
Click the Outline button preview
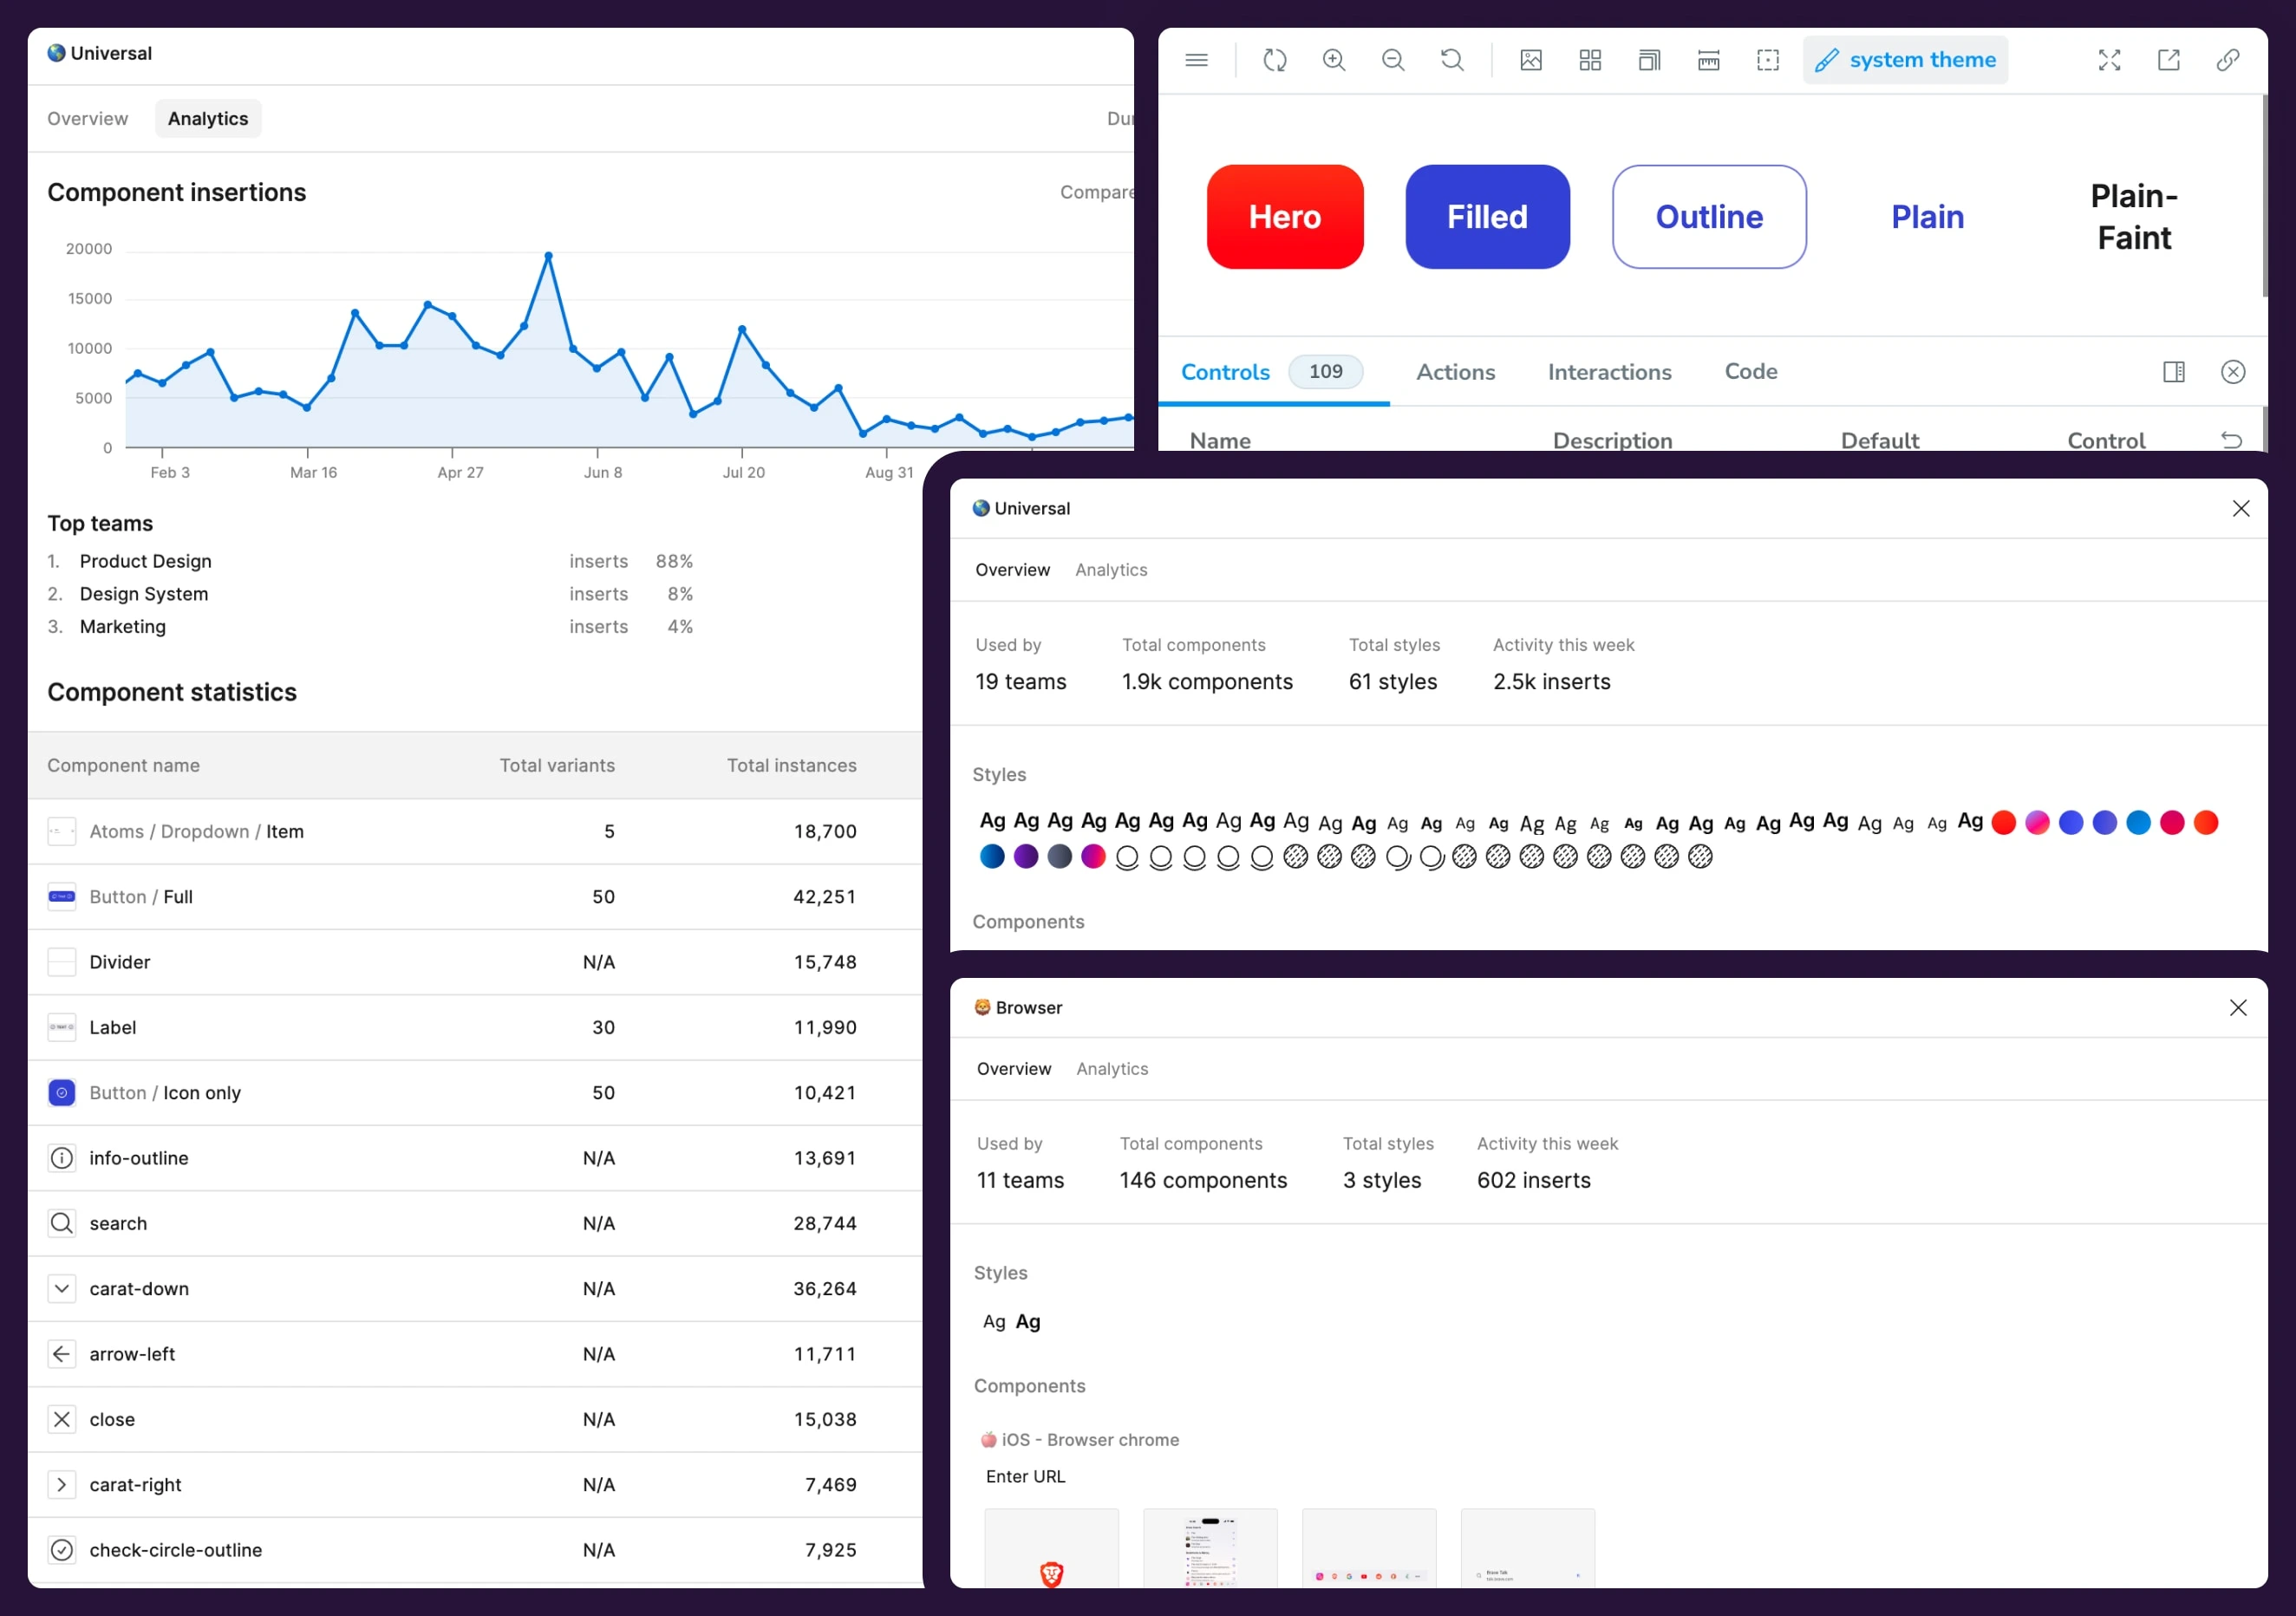tap(1708, 217)
